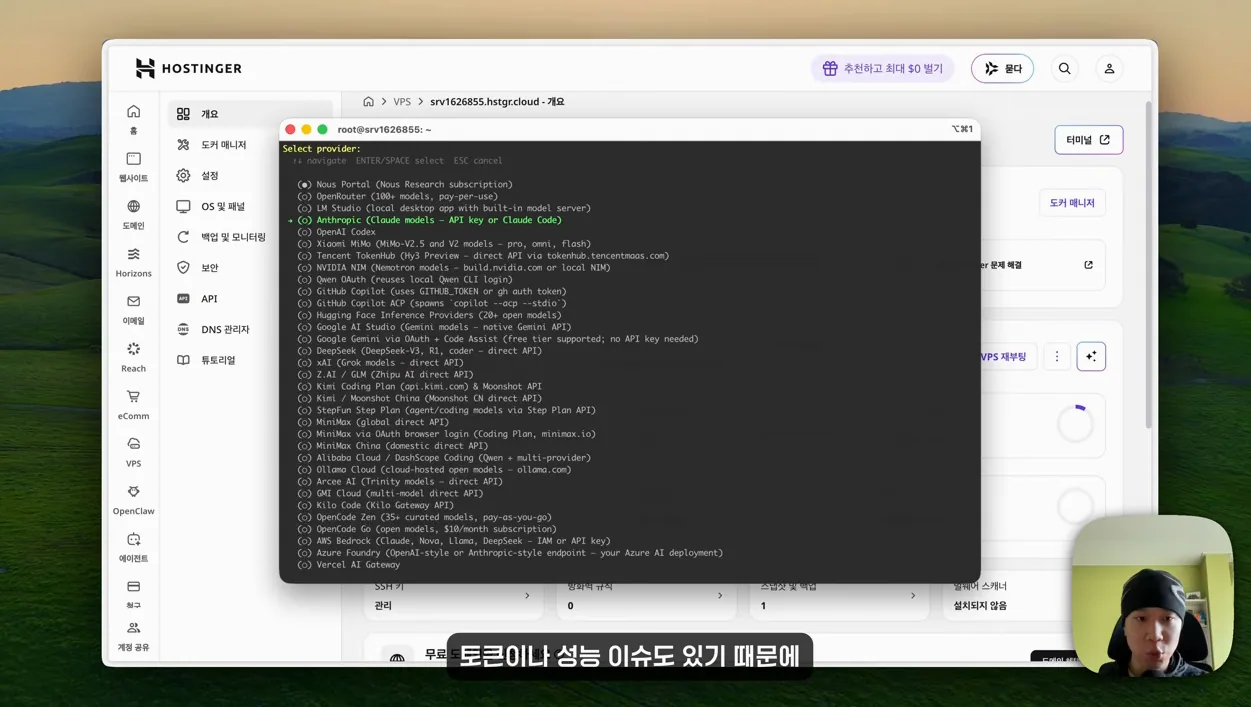
Task: Open Horizons in the left sidebar
Action: [x=133, y=262]
